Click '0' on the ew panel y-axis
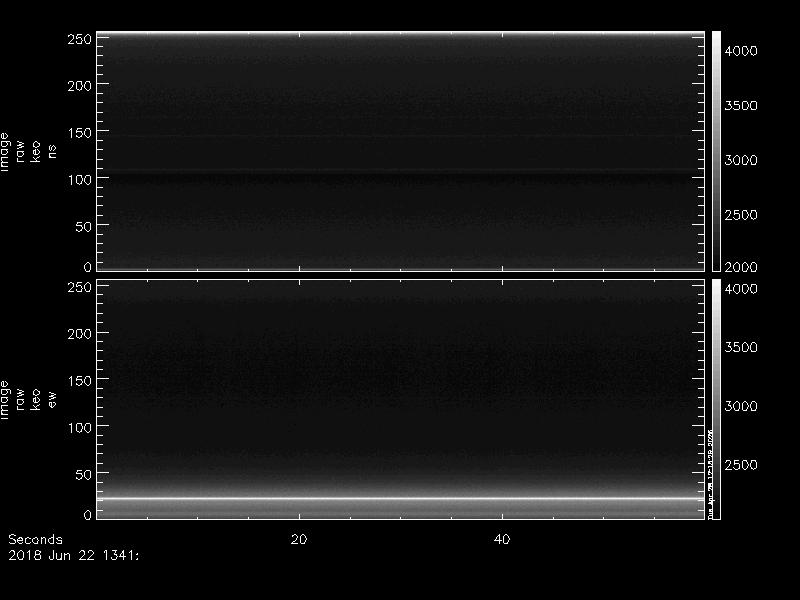The width and height of the screenshot is (800, 600). click(88, 515)
